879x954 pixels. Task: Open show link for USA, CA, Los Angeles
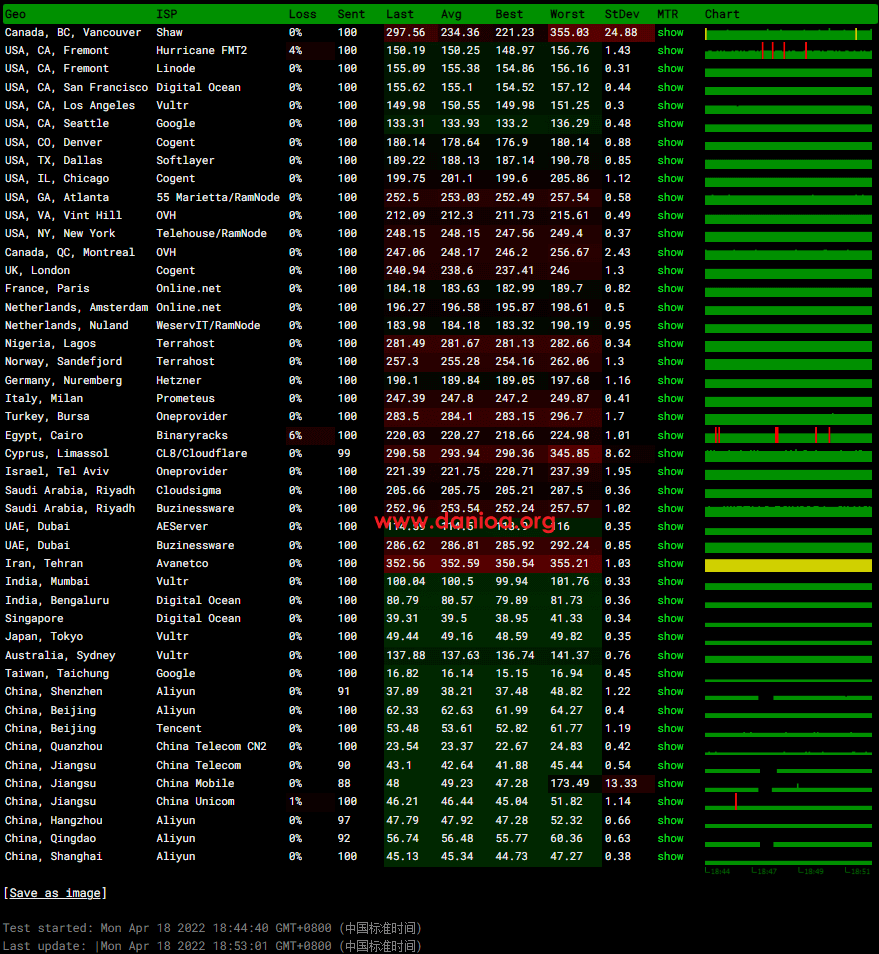(x=670, y=105)
